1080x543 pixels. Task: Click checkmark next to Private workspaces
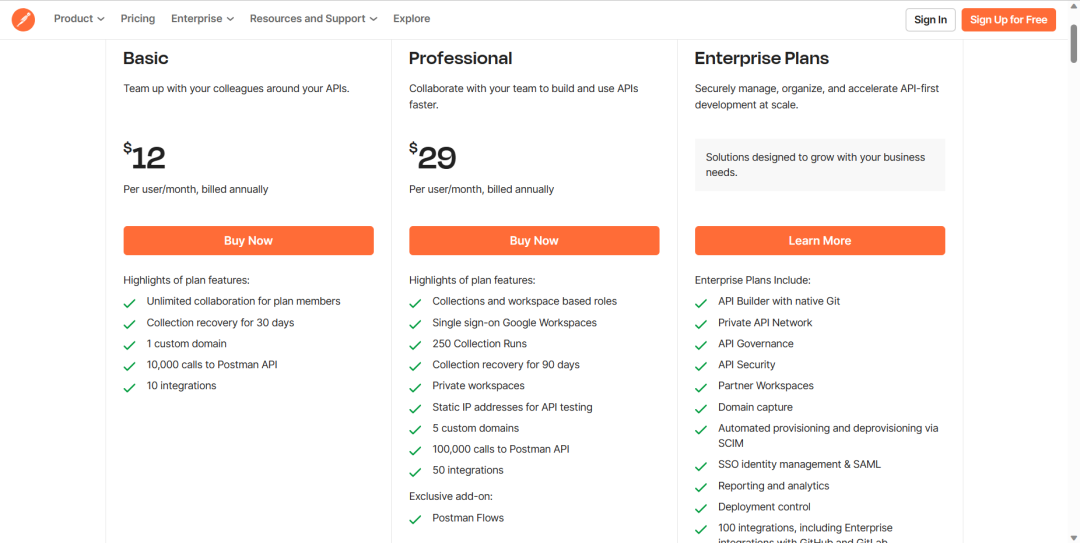(x=415, y=387)
